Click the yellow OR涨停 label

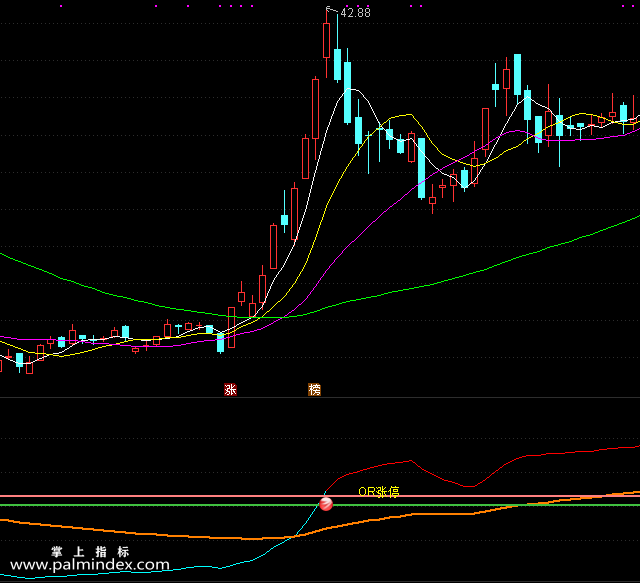pyautogui.click(x=378, y=492)
